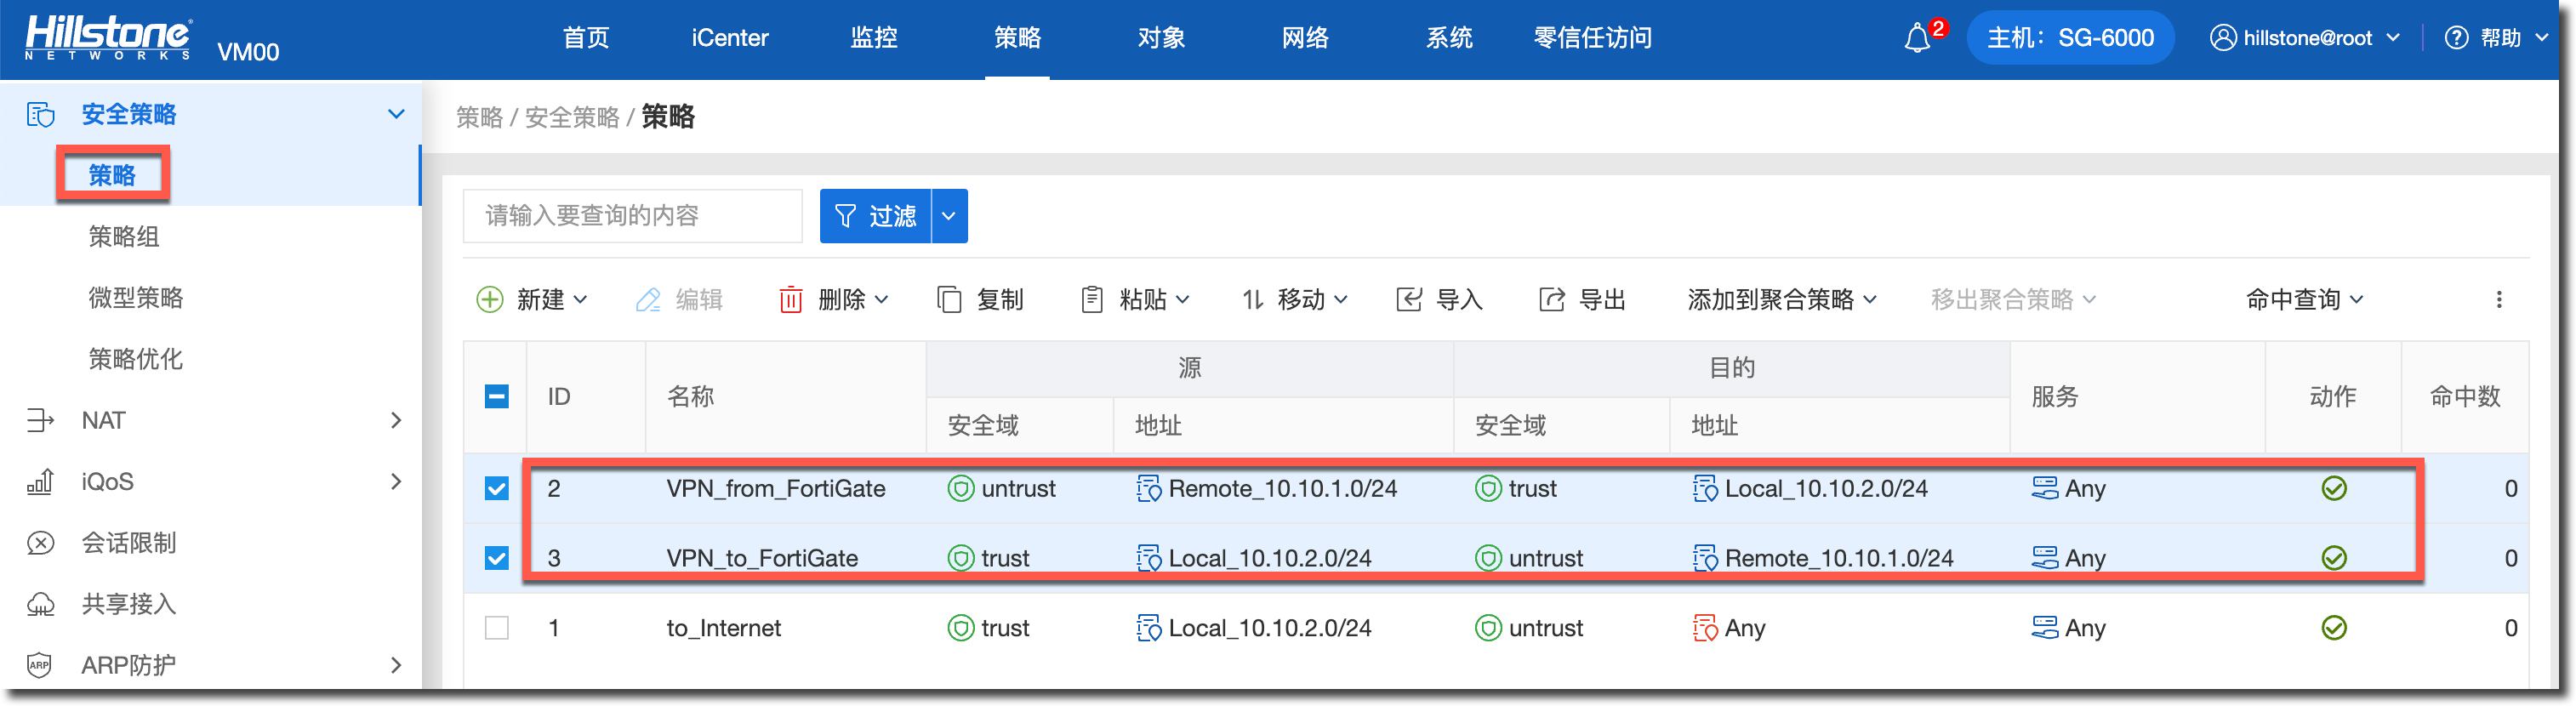This screenshot has width=2576, height=706.
Task: Click the 安全策略 shield document icon
Action: 40,114
